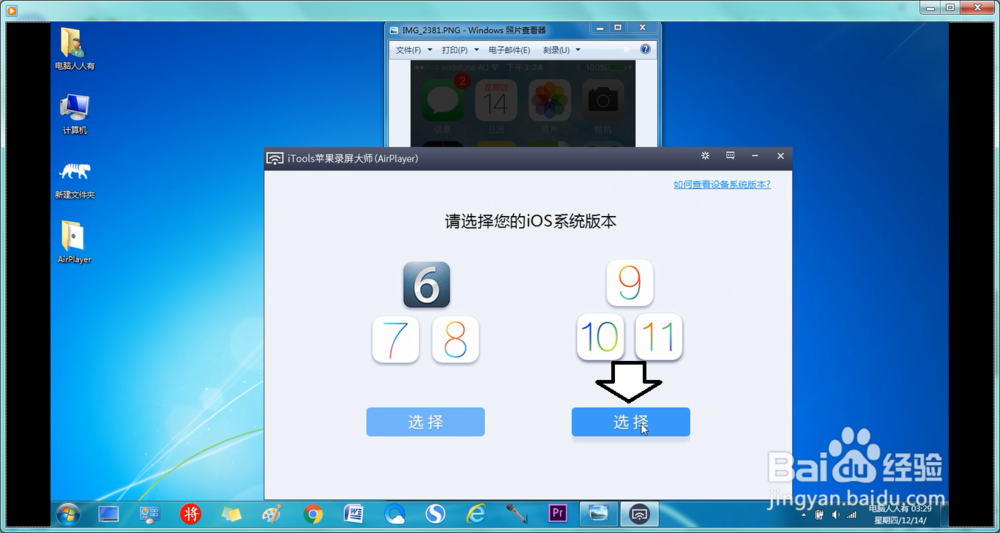Image resolution: width=1000 pixels, height=533 pixels.
Task: Click the iOS 6 version icon
Action: [x=427, y=284]
